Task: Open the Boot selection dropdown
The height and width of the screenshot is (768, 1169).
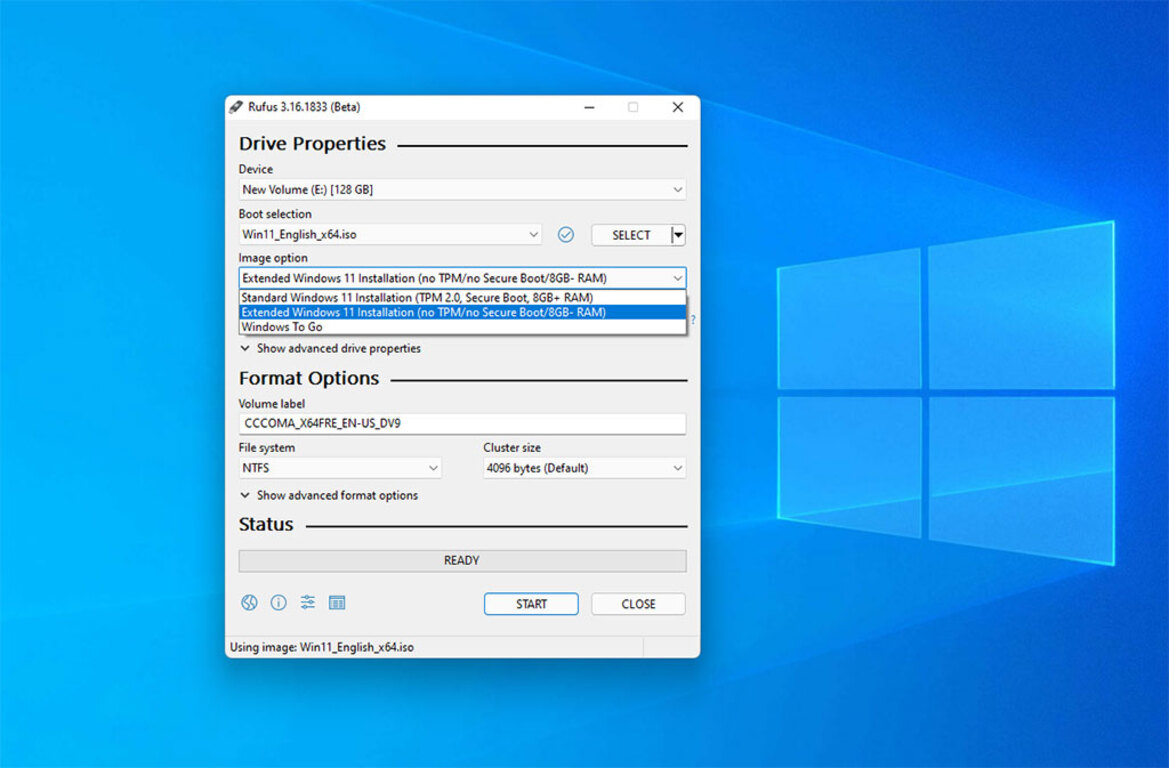Action: [x=390, y=235]
